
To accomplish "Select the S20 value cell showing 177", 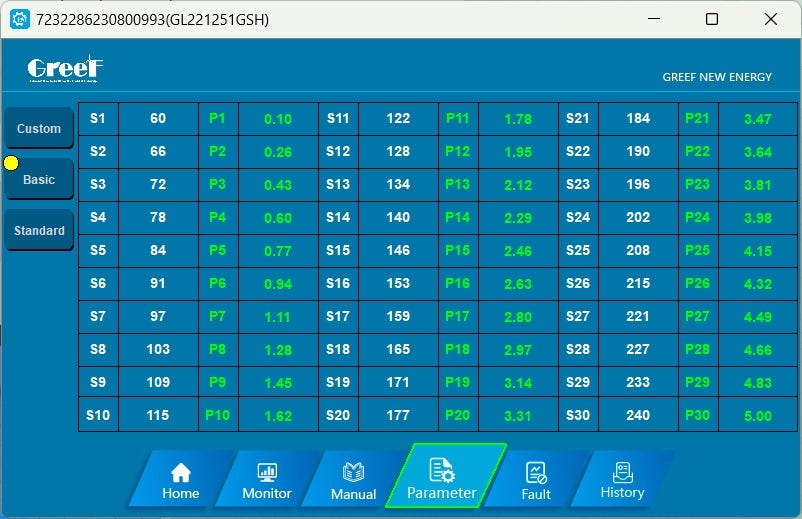I will click(398, 415).
